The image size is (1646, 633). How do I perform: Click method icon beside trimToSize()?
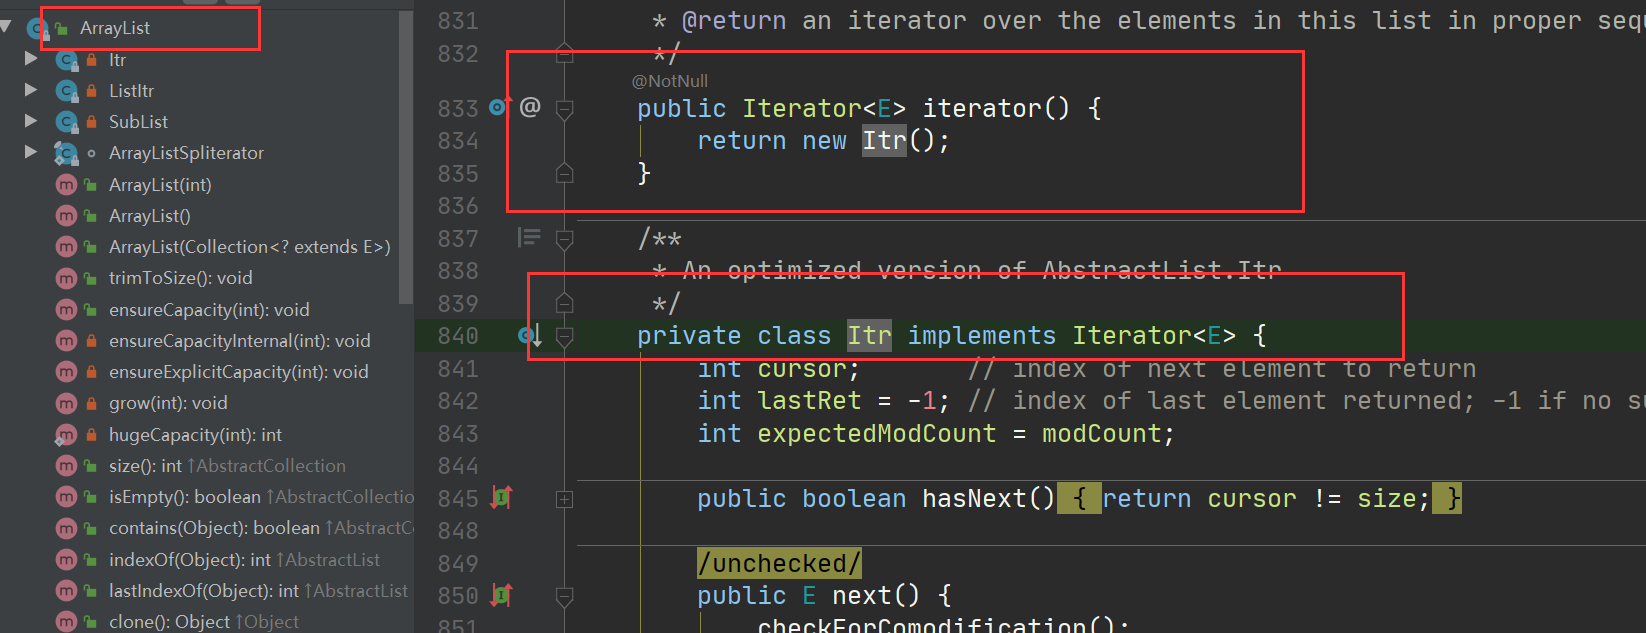66,278
